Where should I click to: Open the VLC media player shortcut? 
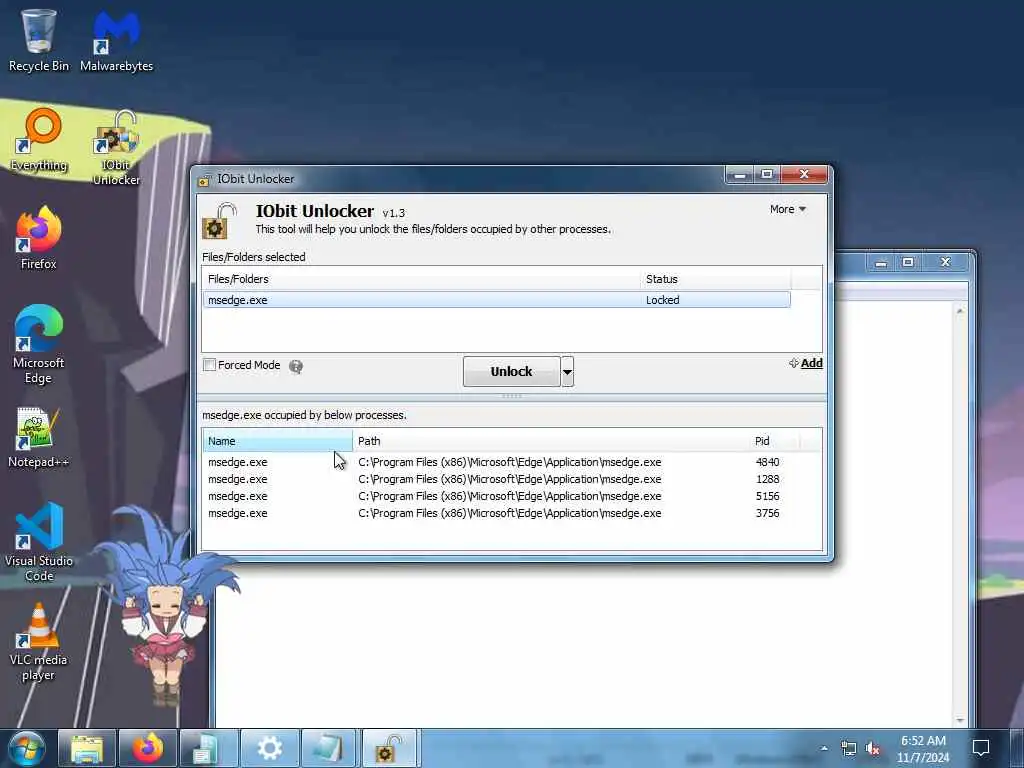click(x=39, y=643)
